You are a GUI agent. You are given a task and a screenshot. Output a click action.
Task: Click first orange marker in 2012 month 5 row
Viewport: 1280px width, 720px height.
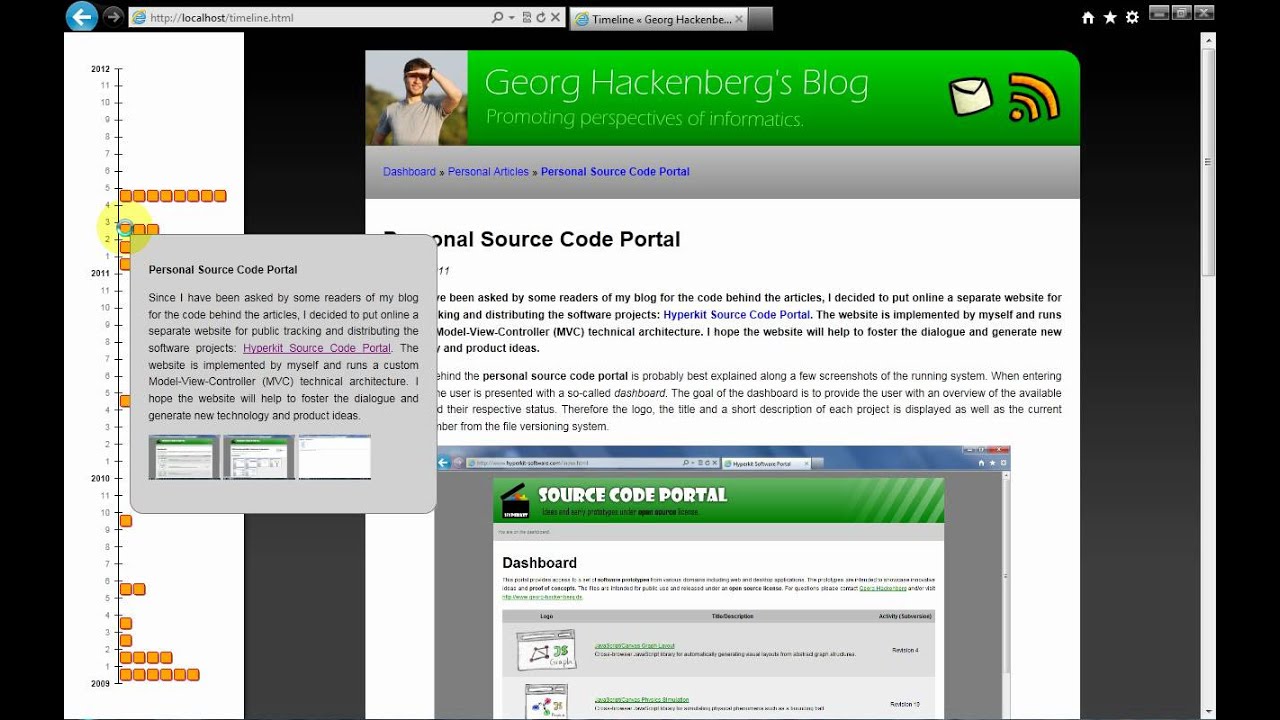pos(126,196)
